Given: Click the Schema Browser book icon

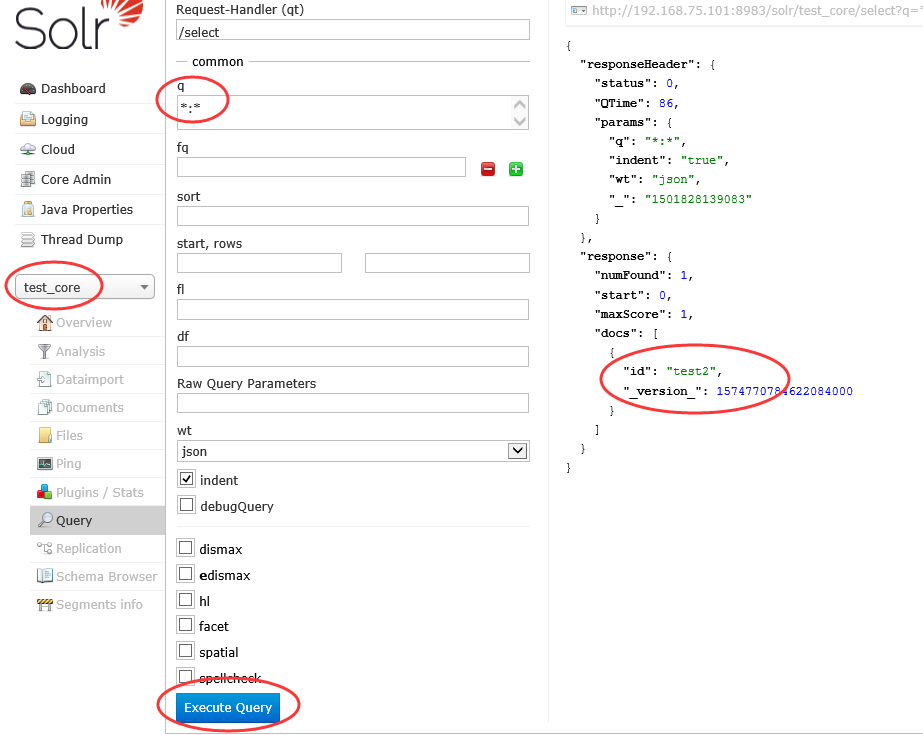Looking at the screenshot, I should [45, 576].
